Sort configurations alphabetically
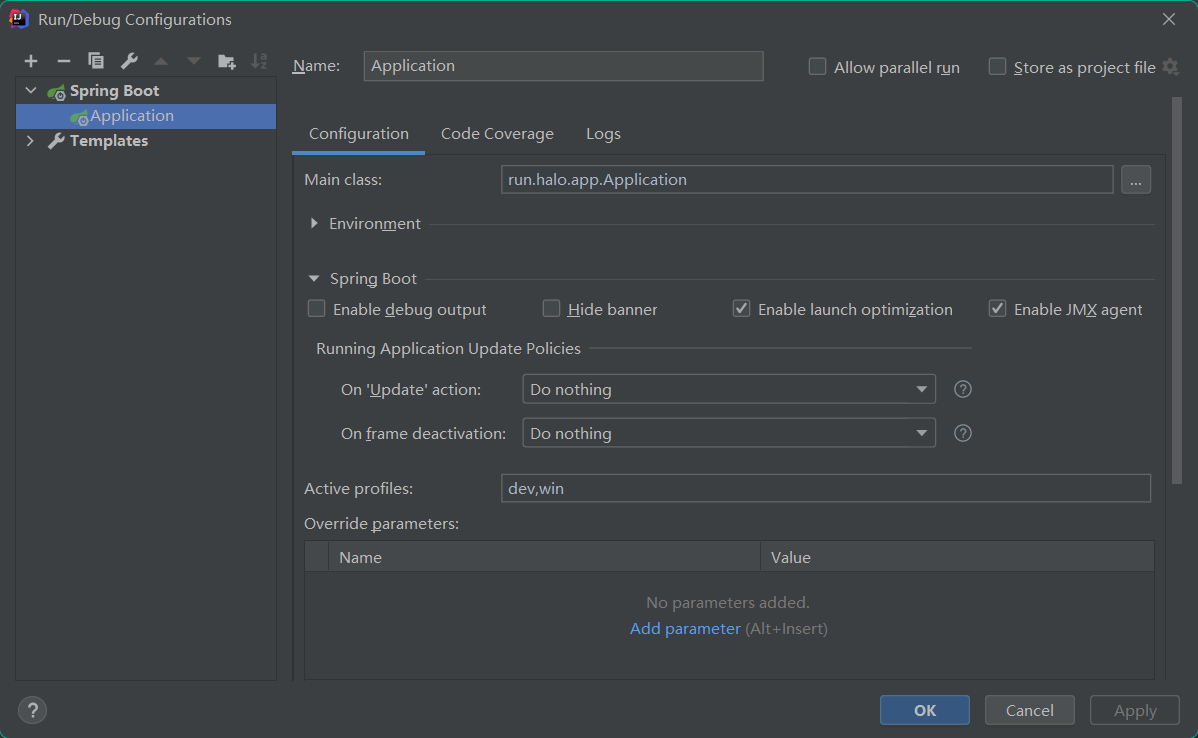The image size is (1198, 738). 259,60
